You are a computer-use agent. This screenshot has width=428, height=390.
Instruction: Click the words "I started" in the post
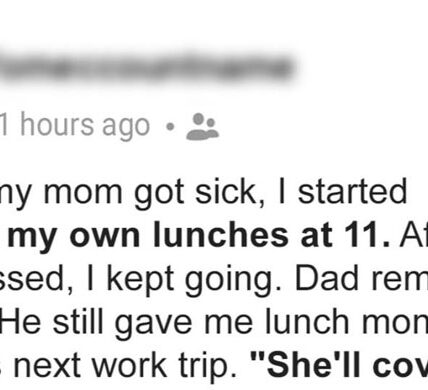point(342,191)
